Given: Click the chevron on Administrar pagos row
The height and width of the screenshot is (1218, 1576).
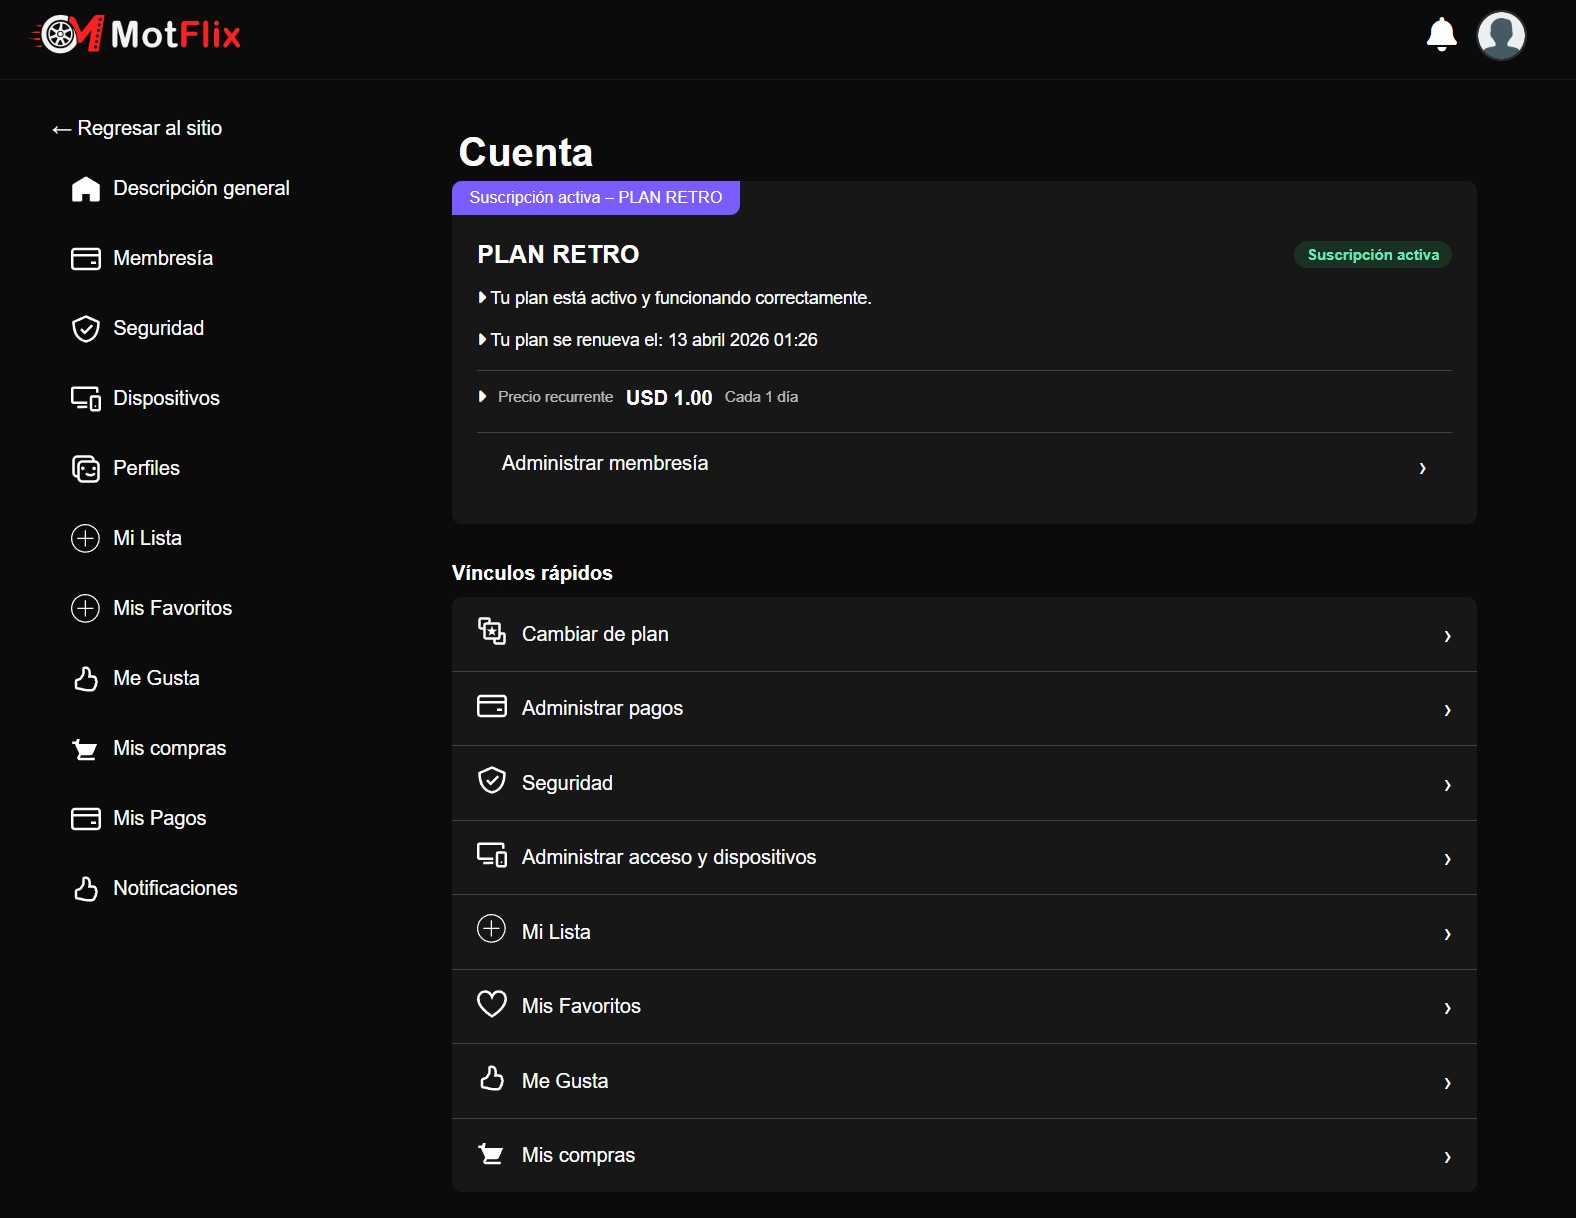Looking at the screenshot, I should click(x=1447, y=710).
